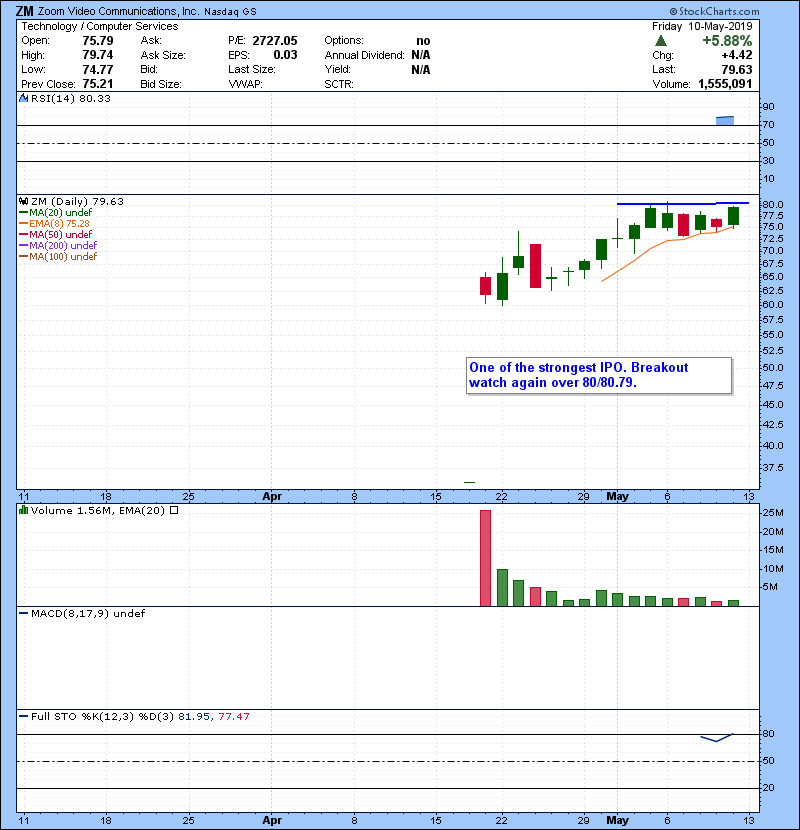800x830 pixels.
Task: Click the ZM (Daily) candlestick legend icon
Action: [23, 201]
